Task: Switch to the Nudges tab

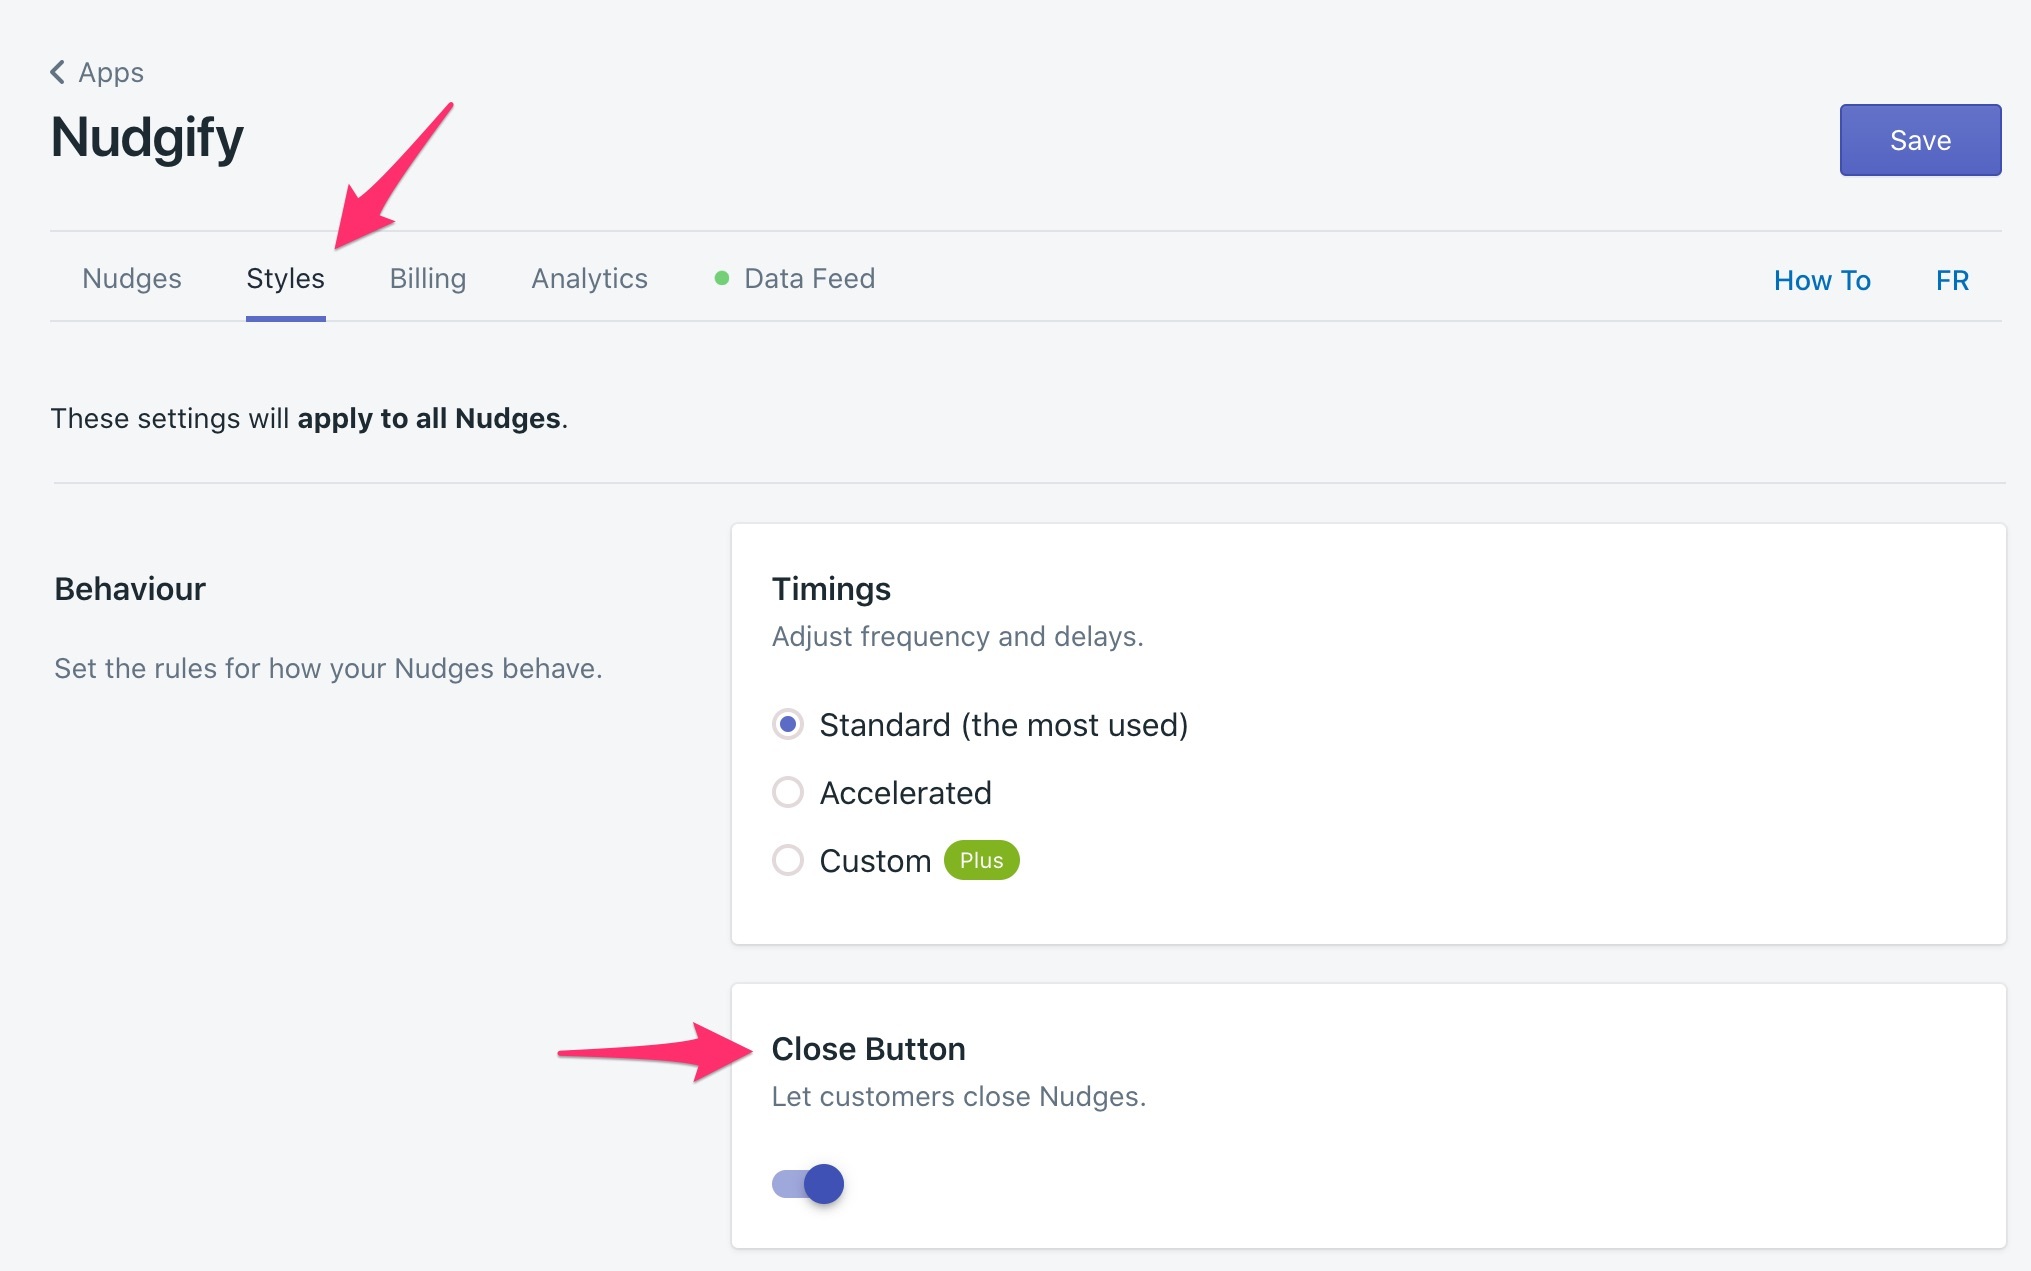Action: [132, 277]
